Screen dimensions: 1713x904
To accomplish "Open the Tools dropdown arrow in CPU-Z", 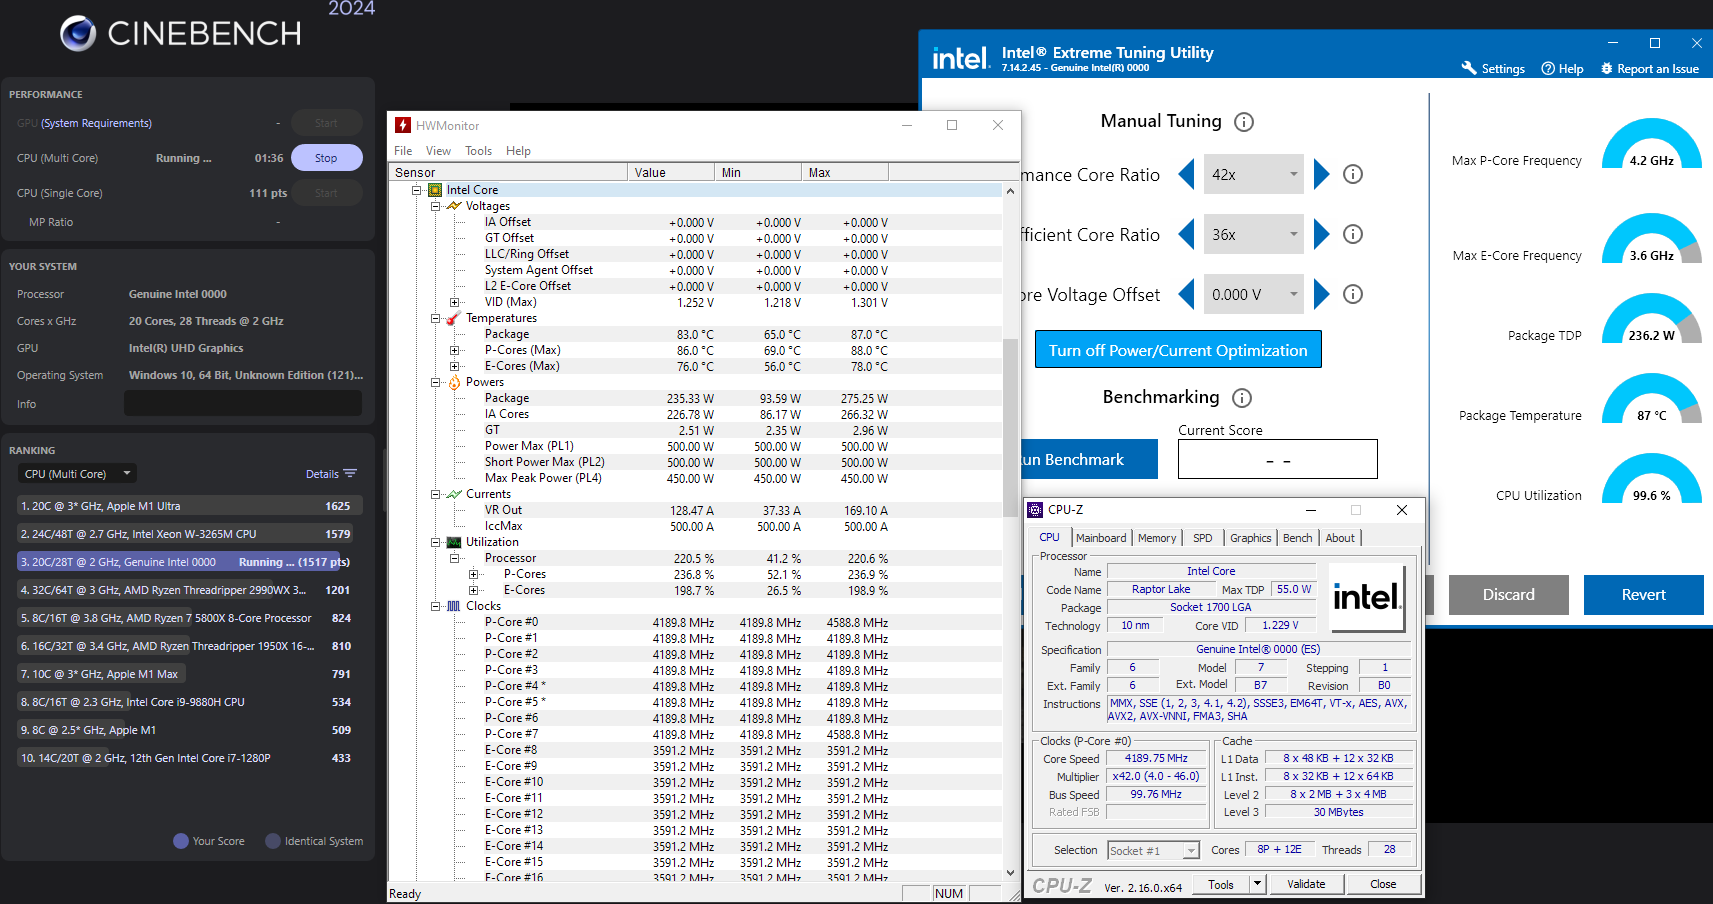I will [1258, 884].
